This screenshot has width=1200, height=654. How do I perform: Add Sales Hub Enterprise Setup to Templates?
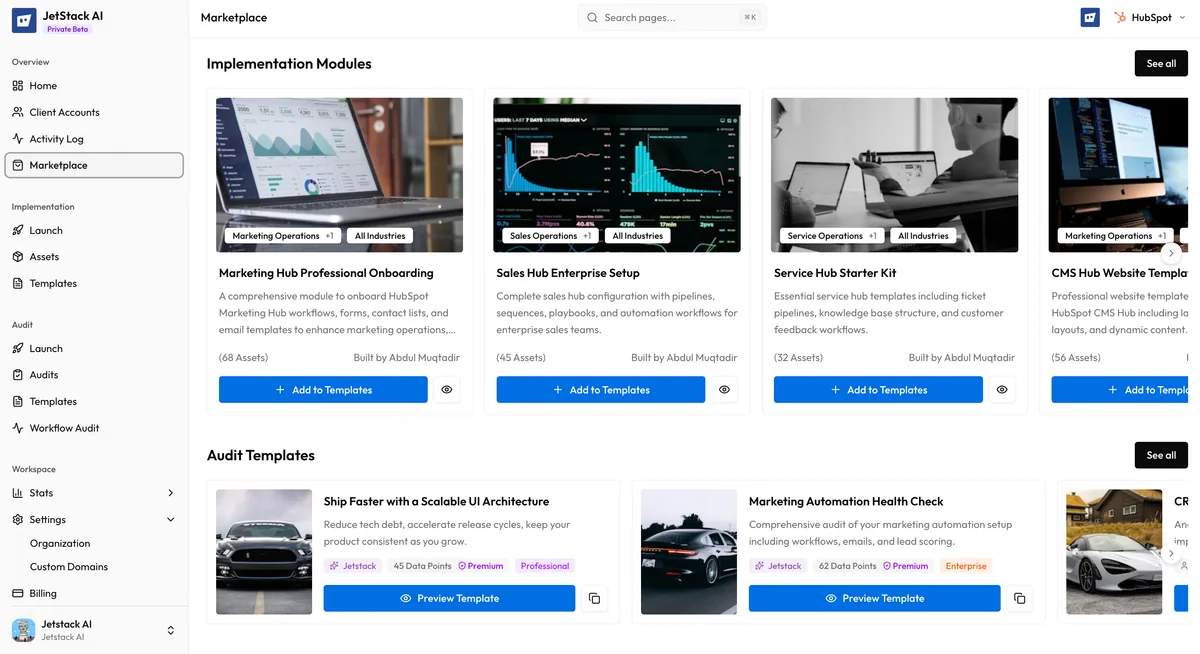[600, 389]
